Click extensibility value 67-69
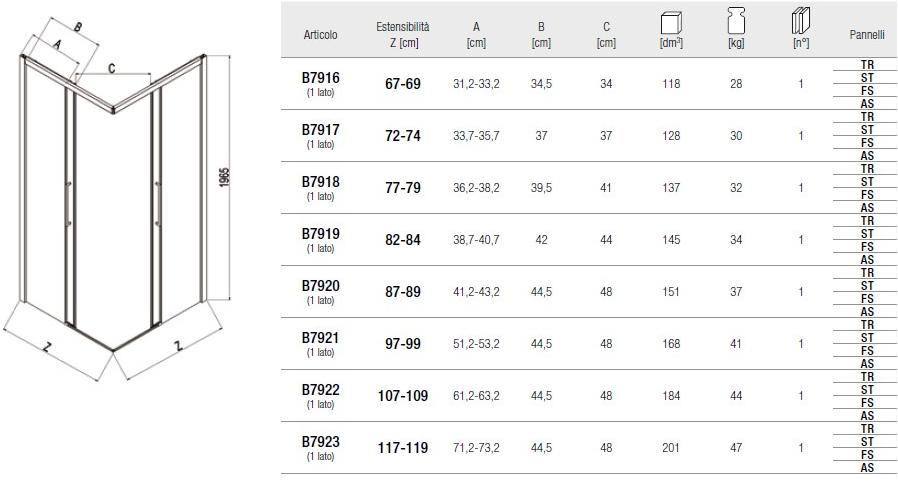 tap(403, 84)
